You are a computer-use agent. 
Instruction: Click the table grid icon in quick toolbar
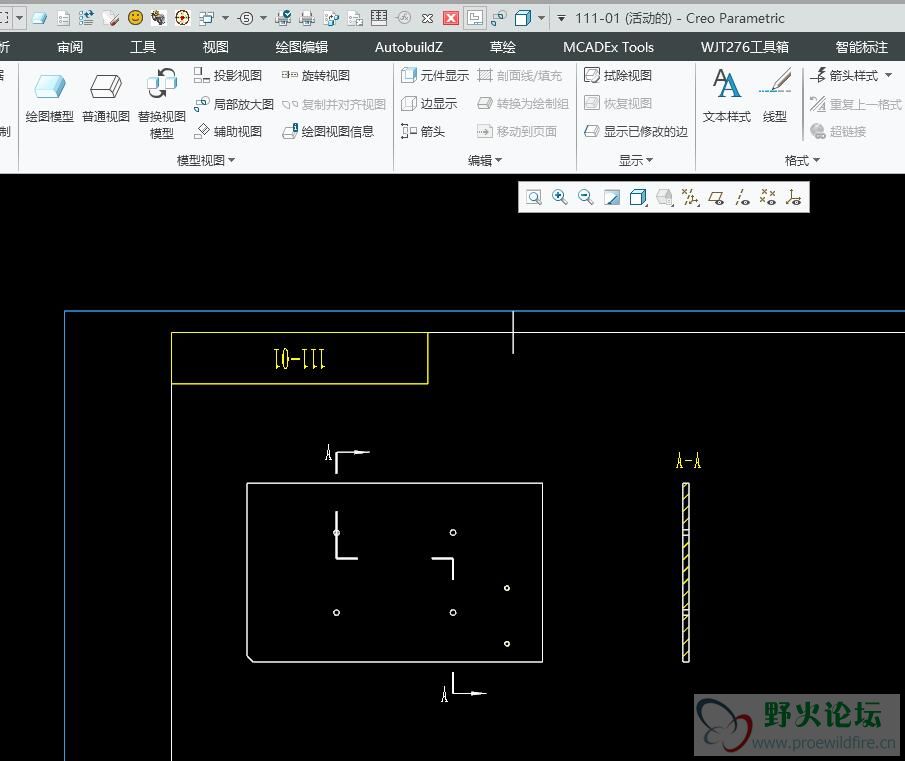379,18
